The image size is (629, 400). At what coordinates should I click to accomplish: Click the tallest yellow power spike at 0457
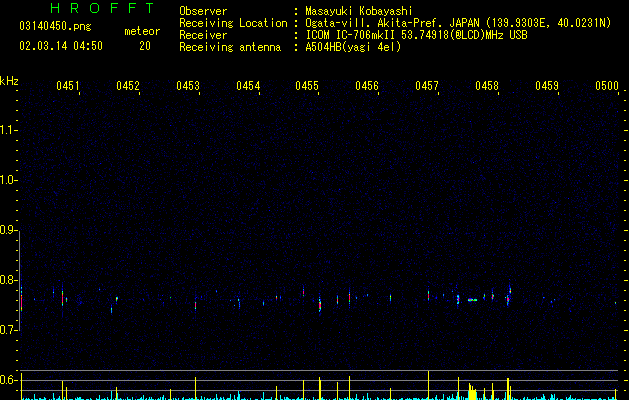coord(428,385)
